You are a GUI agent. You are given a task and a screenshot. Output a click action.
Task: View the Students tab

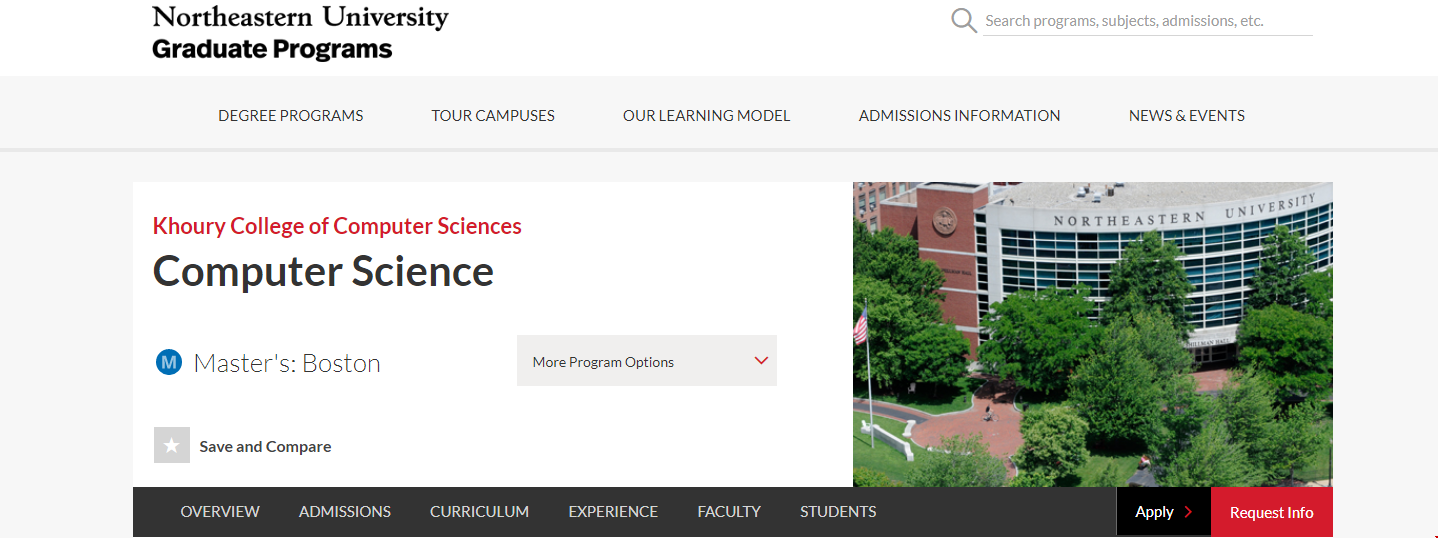(838, 511)
